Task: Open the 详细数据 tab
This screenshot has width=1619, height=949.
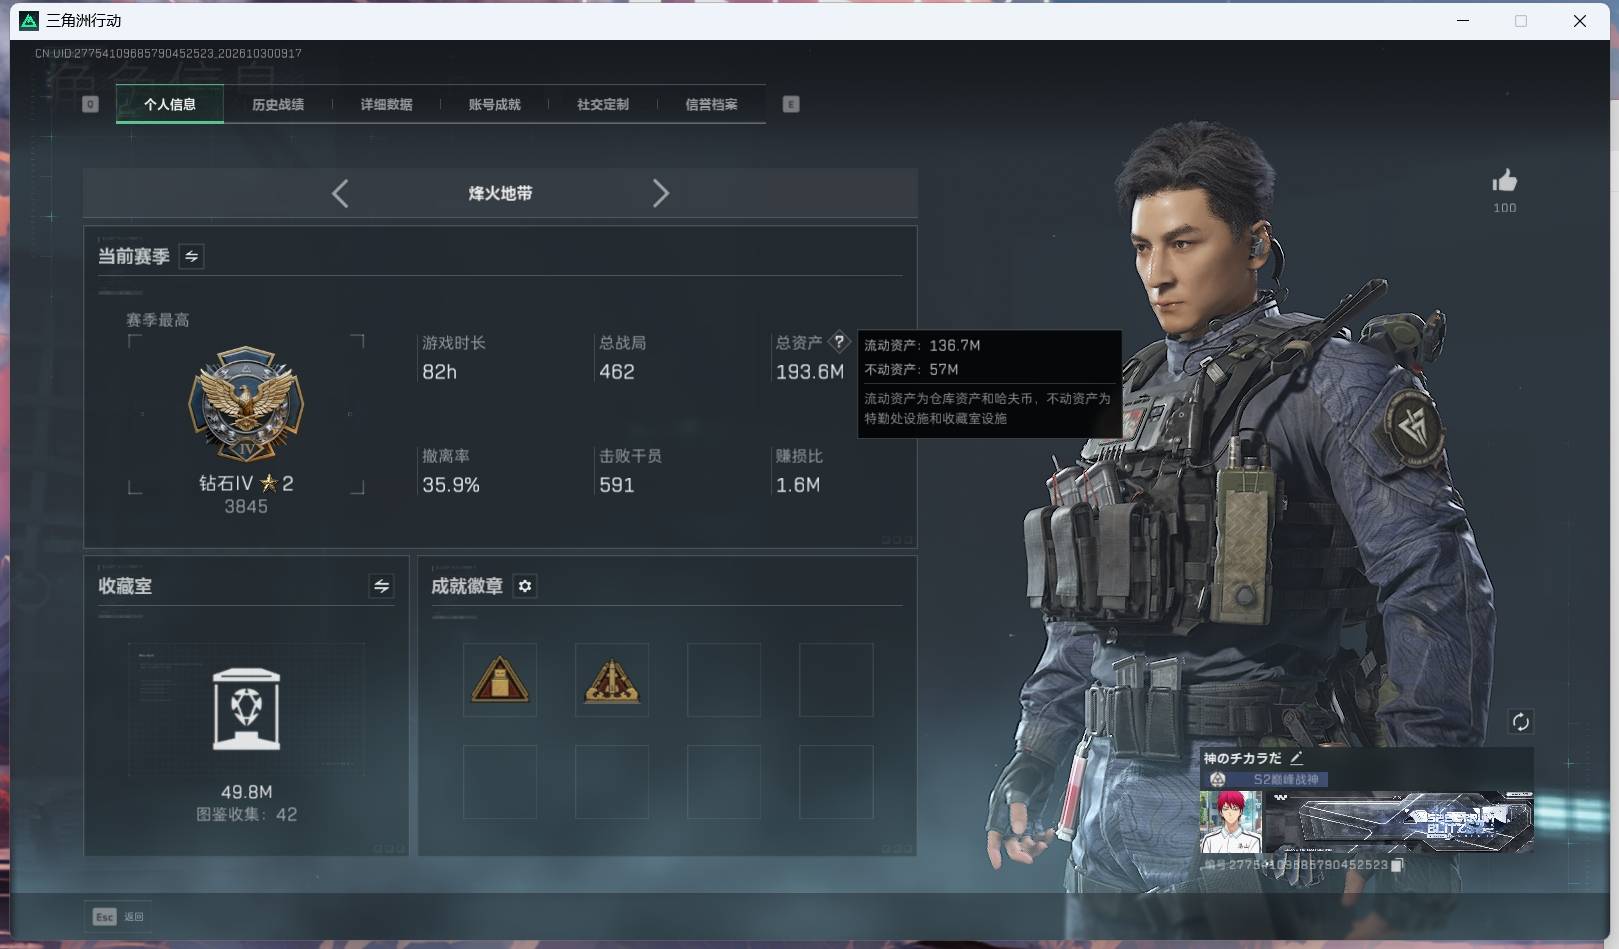Action: (386, 104)
